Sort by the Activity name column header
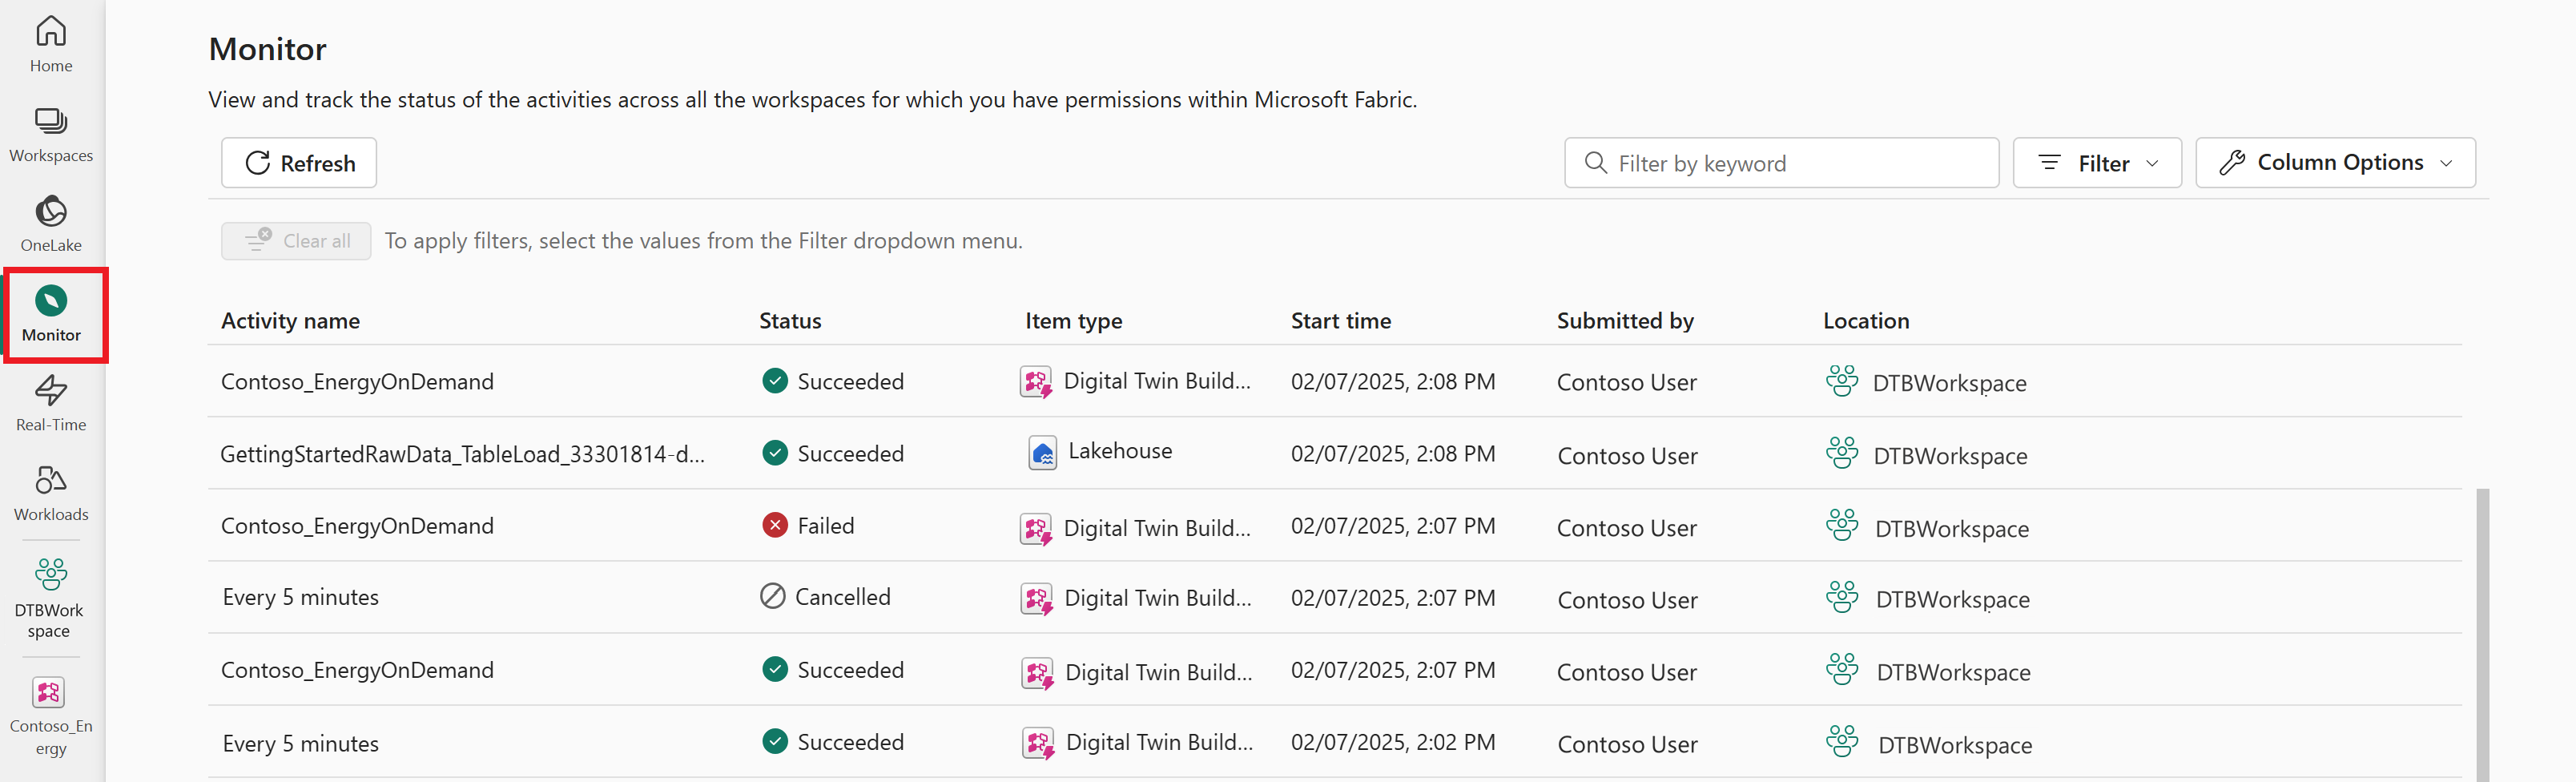Screen dimensions: 2576x782 [290, 321]
